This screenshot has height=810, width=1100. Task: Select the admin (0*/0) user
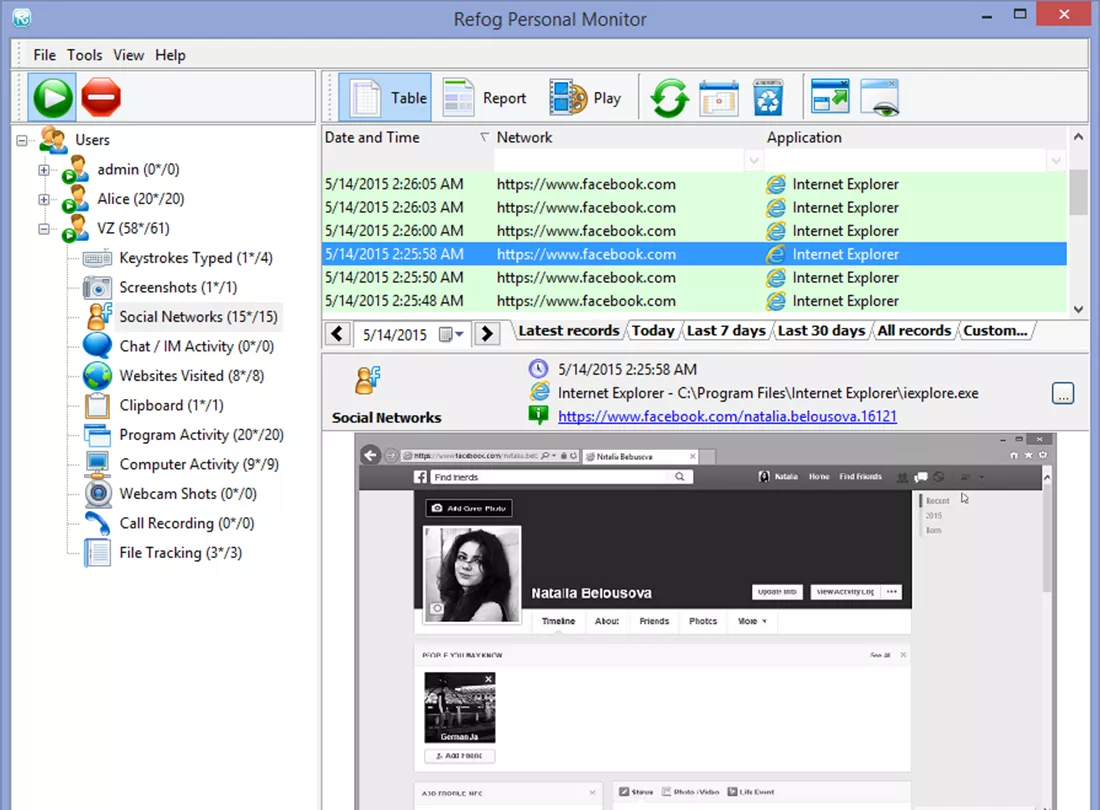(x=138, y=170)
